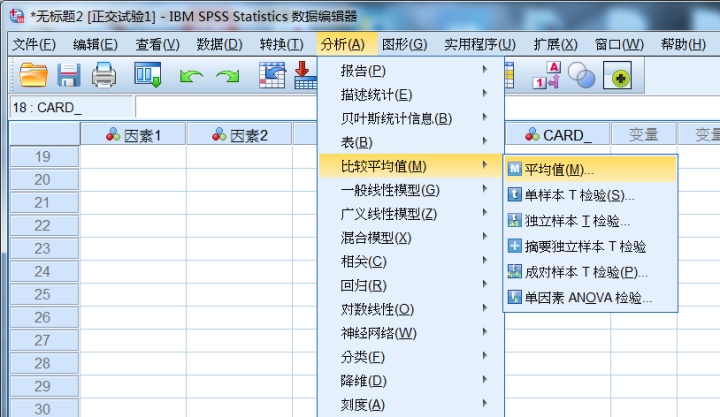Choose 独立样本 T 检验...
Screen dimensions: 720x417
click(x=591, y=220)
